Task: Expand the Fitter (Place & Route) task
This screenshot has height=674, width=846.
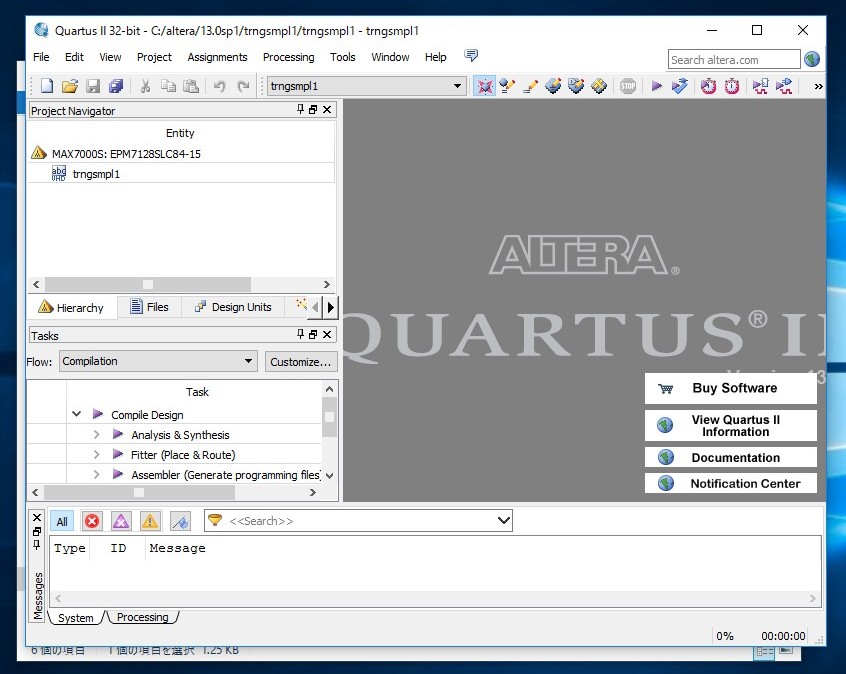Action: tap(97, 454)
